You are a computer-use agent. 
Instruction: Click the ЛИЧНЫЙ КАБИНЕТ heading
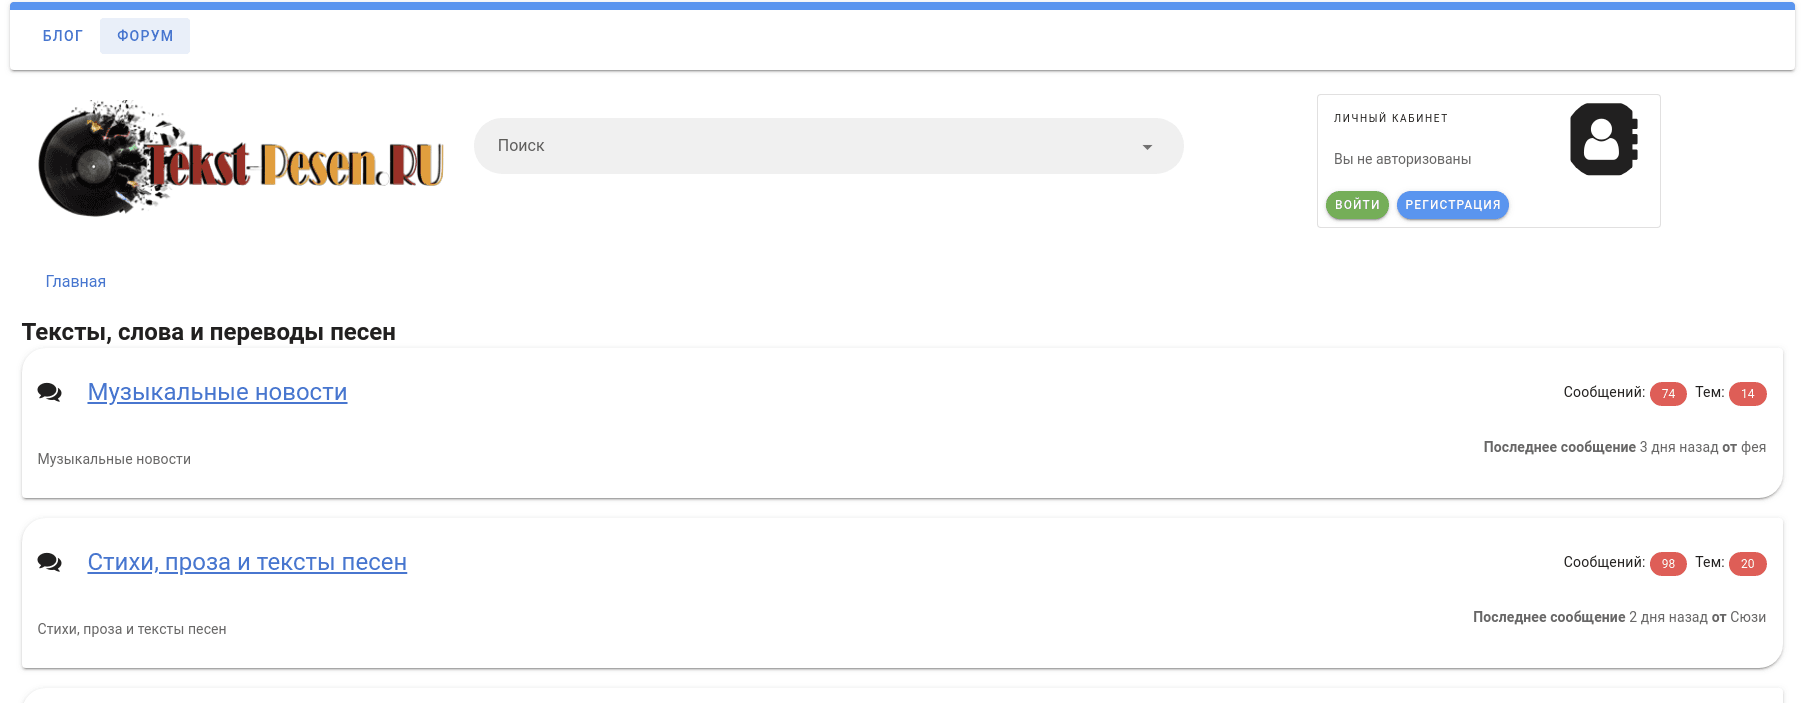click(1391, 118)
